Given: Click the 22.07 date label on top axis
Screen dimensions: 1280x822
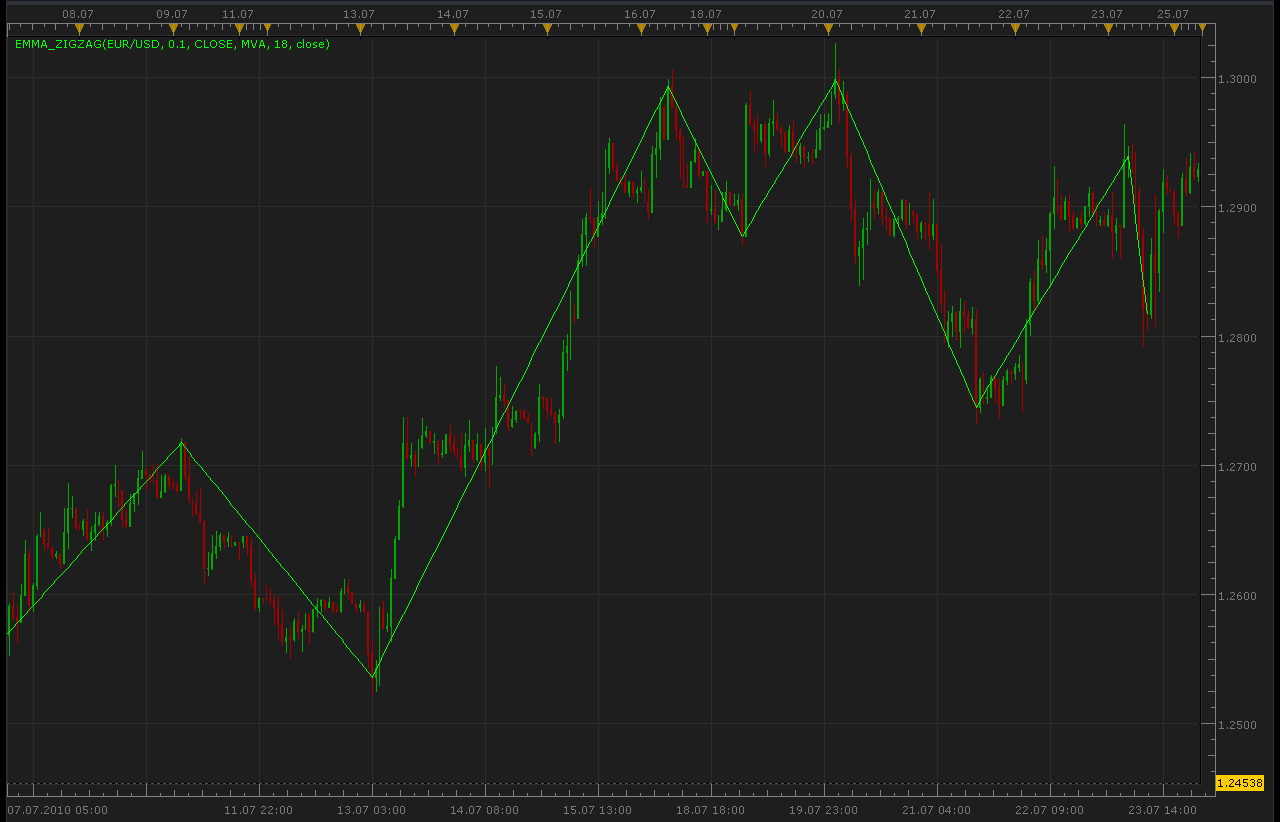Looking at the screenshot, I should click(1014, 14).
